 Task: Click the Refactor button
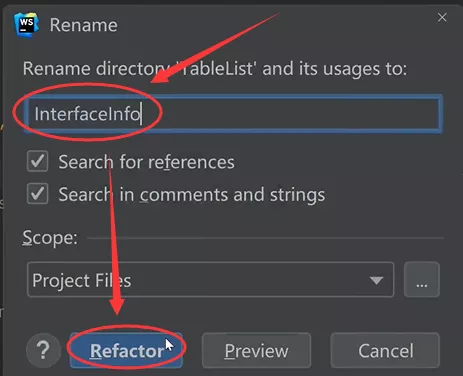pyautogui.click(x=126, y=350)
